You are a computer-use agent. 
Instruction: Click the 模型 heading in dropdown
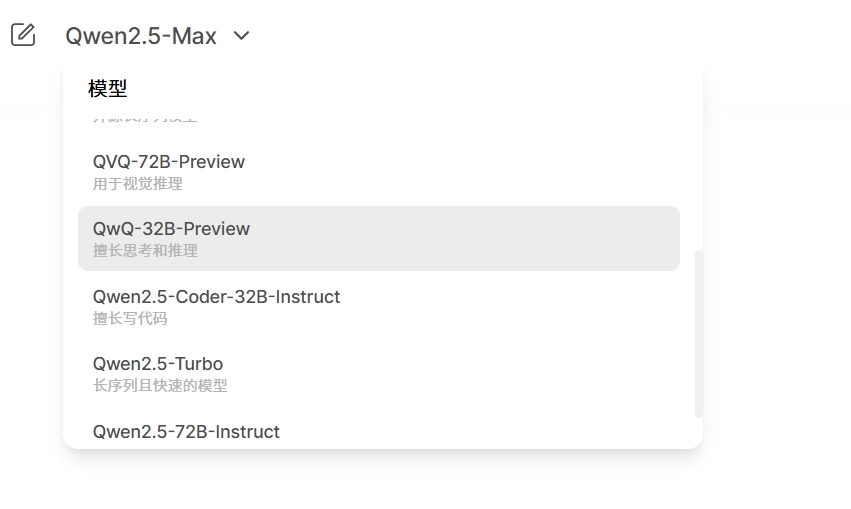click(108, 89)
